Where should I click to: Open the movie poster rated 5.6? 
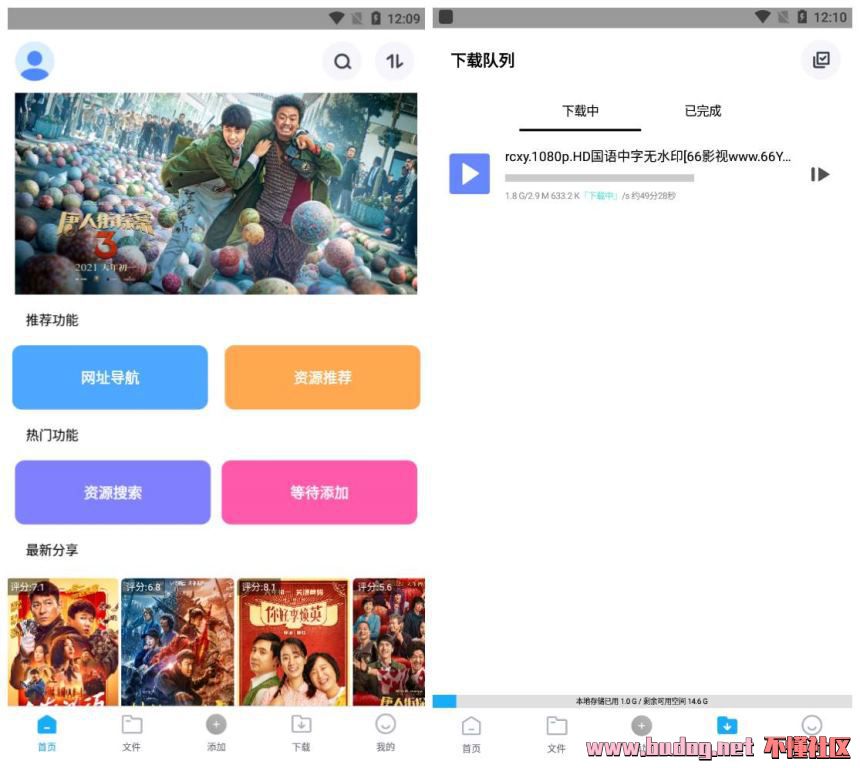(x=389, y=641)
